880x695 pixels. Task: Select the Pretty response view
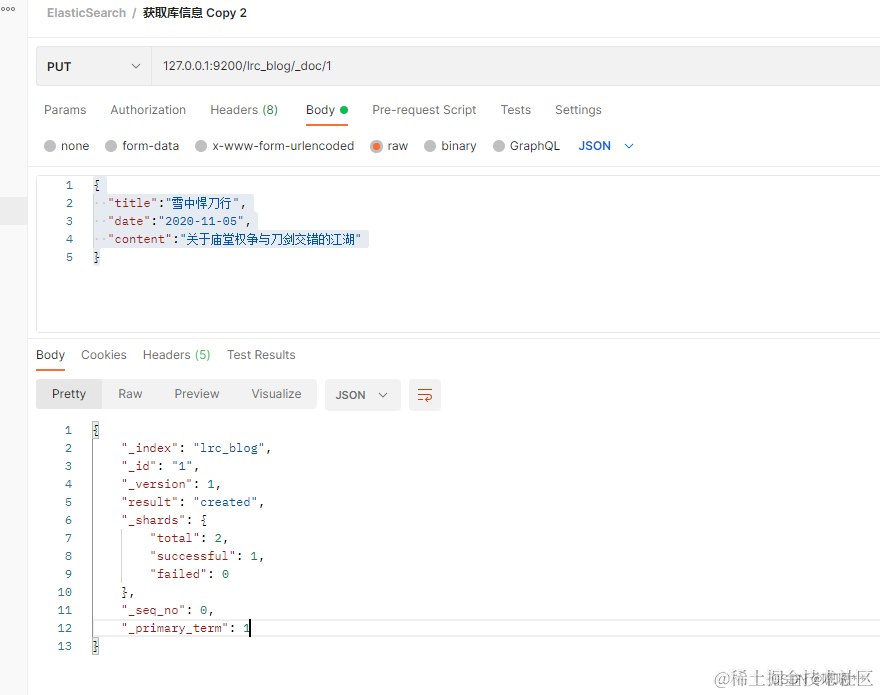coord(69,394)
